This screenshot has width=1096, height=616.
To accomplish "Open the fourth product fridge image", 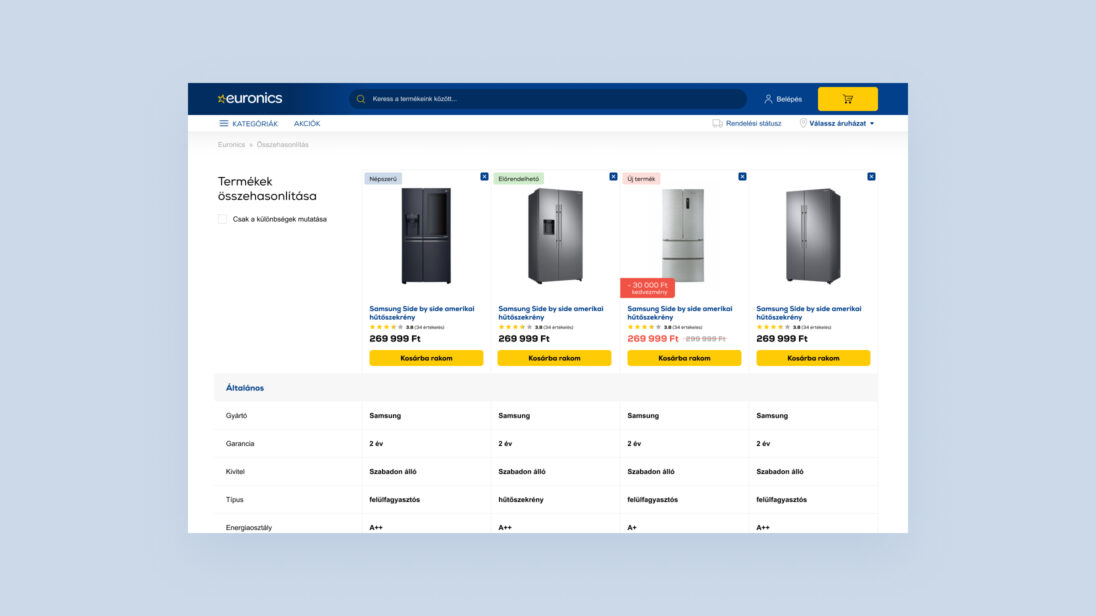I will [813, 236].
